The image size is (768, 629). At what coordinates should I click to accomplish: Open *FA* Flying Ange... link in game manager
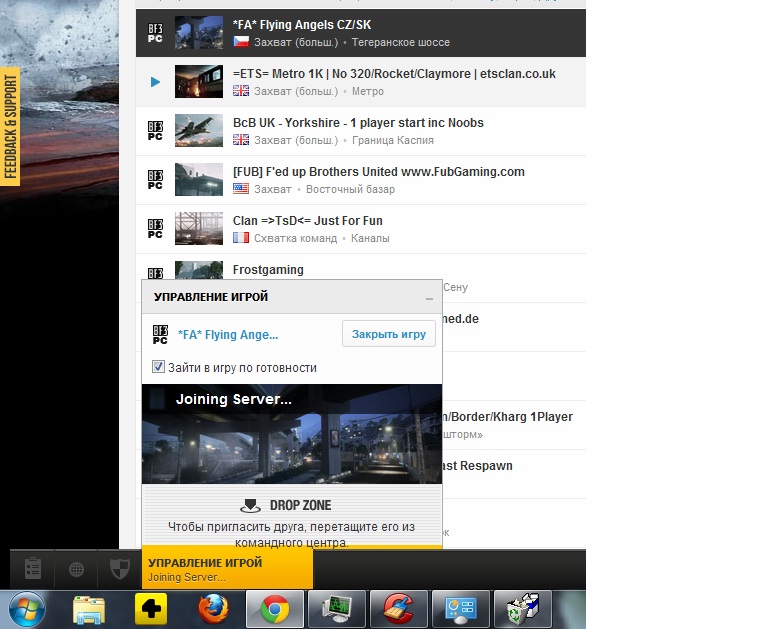click(228, 335)
